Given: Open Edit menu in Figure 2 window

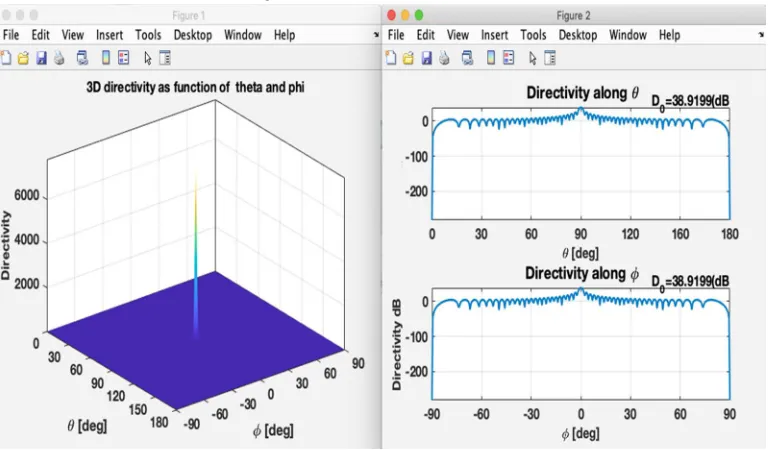Looking at the screenshot, I should tap(425, 35).
